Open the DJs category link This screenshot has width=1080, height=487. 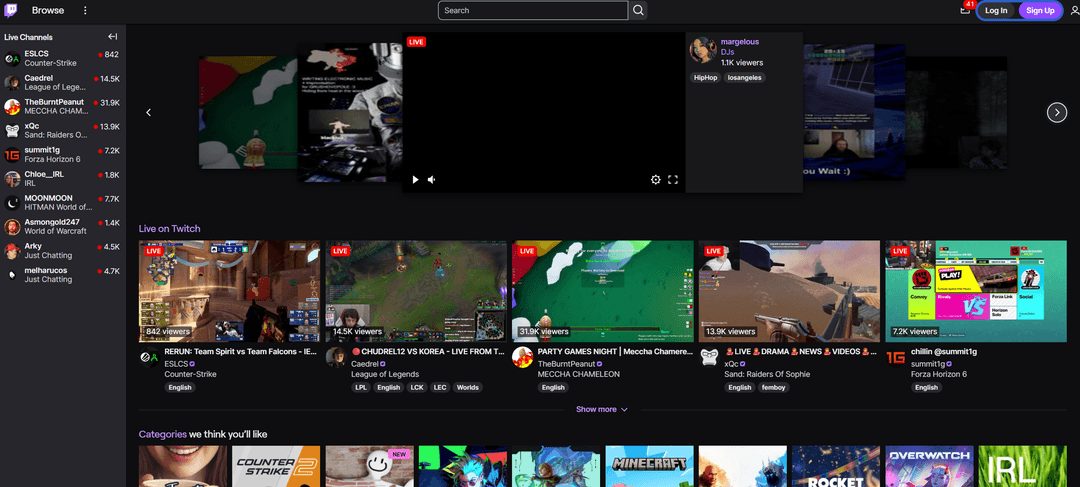click(727, 52)
